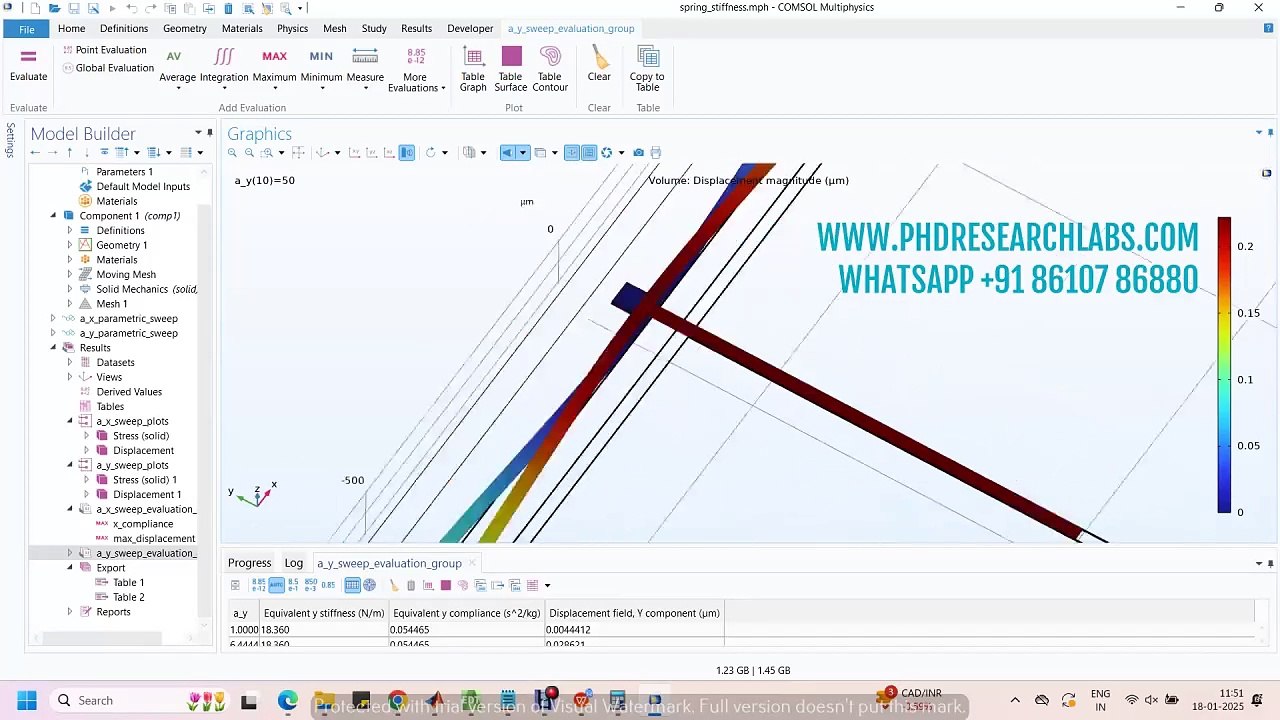
Task: Expand the Reports node
Action: pos(70,612)
